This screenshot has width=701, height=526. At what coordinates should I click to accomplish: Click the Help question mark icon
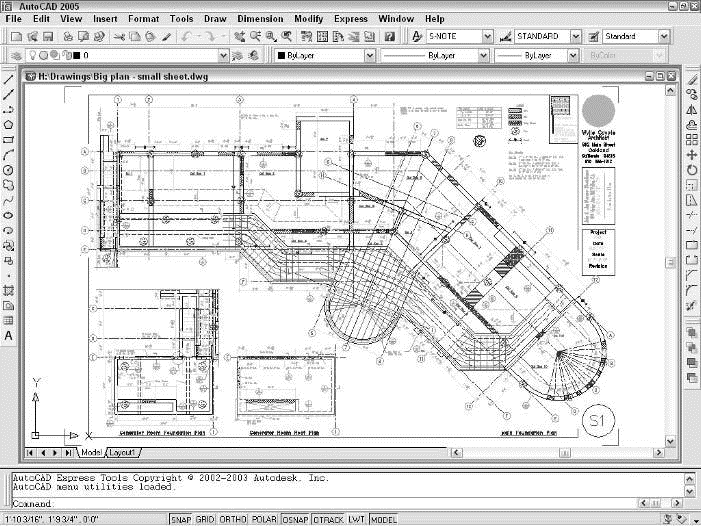pos(390,36)
